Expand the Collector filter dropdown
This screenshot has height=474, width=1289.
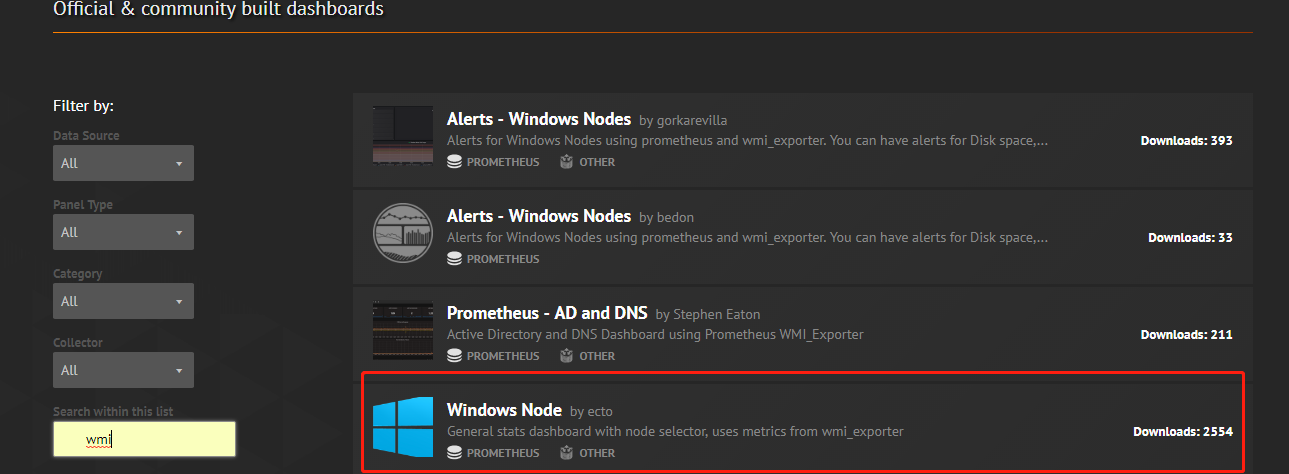pos(123,370)
